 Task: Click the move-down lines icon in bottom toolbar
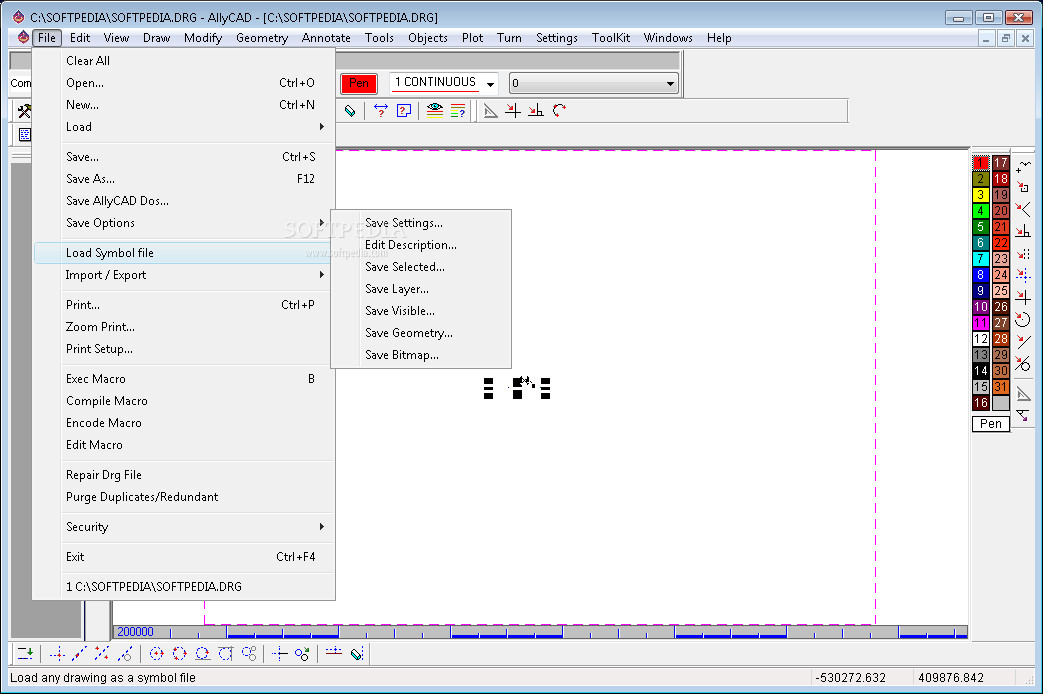point(25,654)
